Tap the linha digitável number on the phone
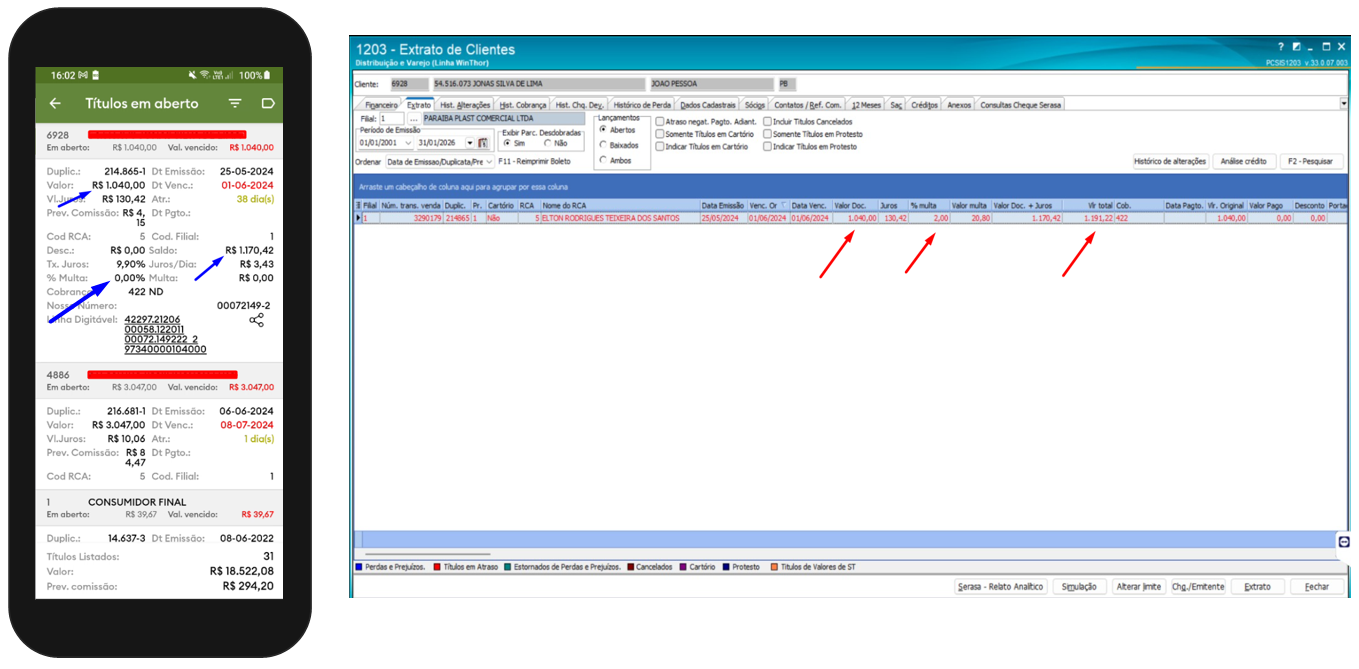The image size is (1359, 669). click(x=165, y=334)
